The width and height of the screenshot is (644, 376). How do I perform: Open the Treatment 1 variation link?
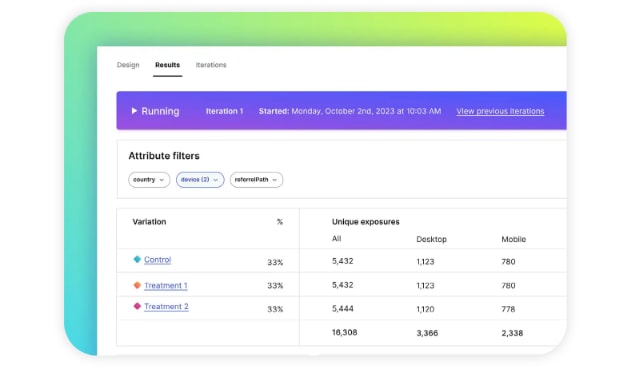tap(166, 285)
